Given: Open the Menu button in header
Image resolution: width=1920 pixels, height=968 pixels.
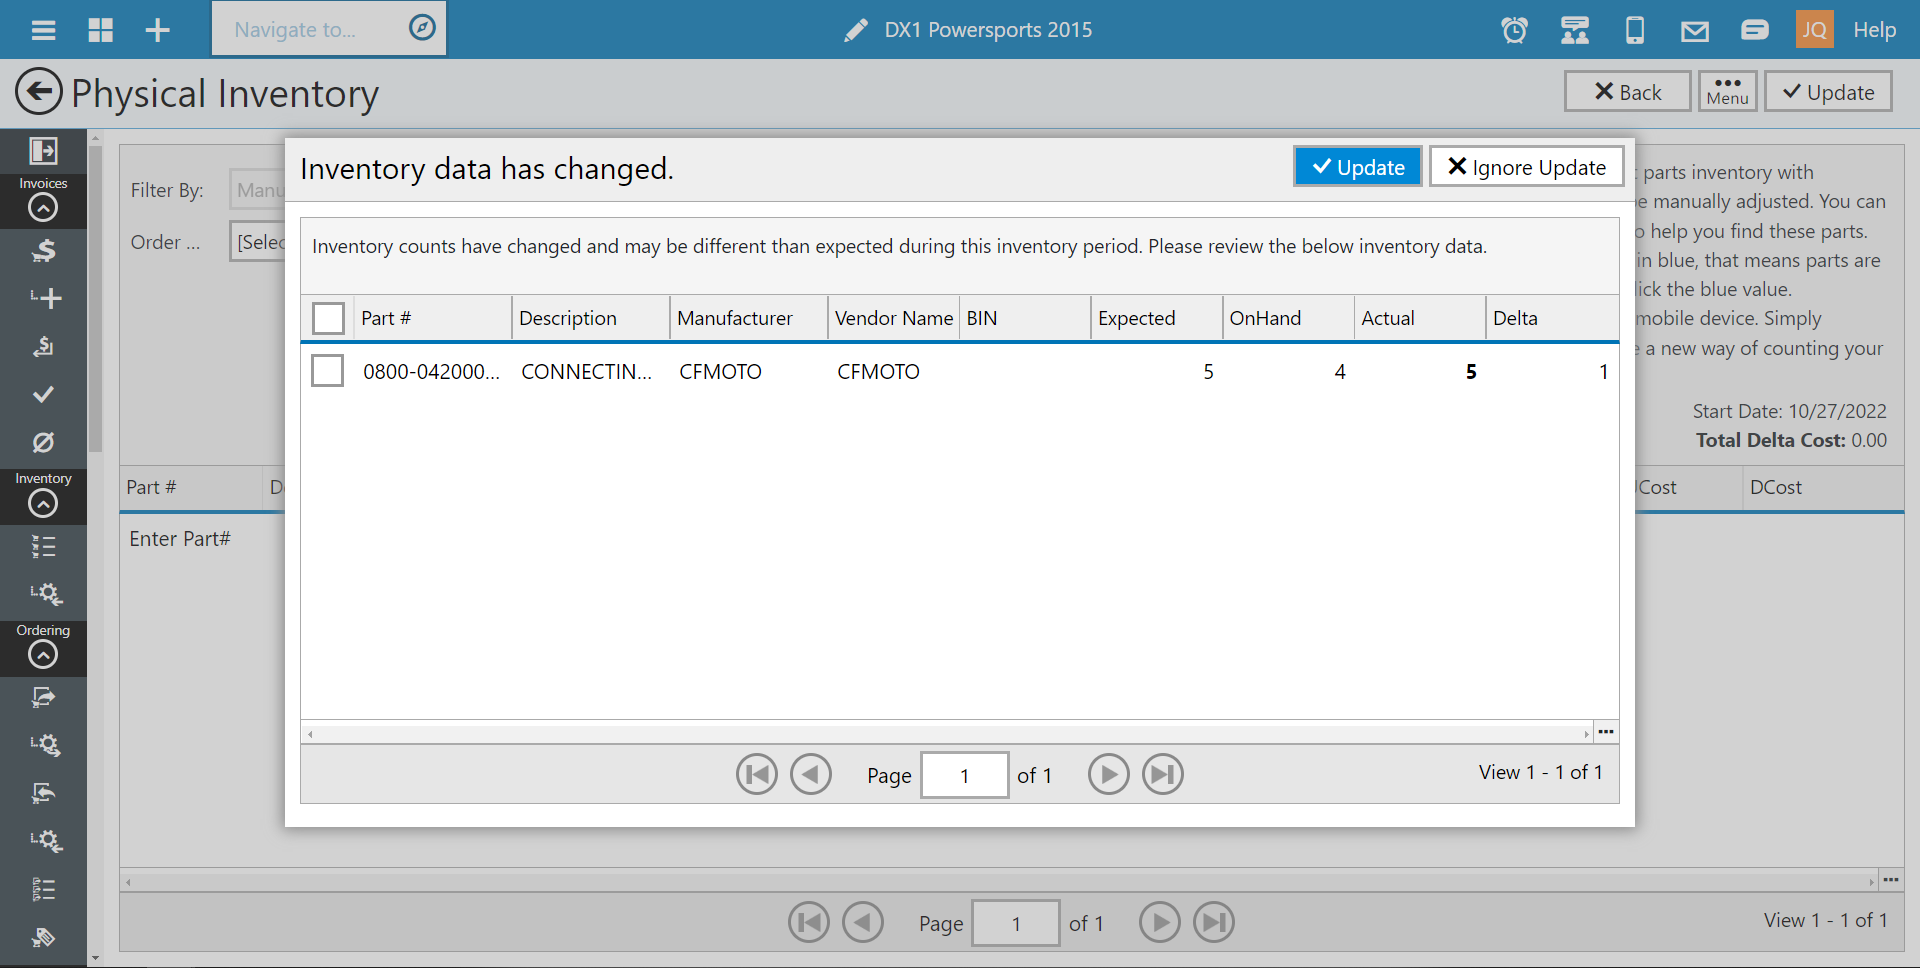Looking at the screenshot, I should pyautogui.click(x=1727, y=91).
